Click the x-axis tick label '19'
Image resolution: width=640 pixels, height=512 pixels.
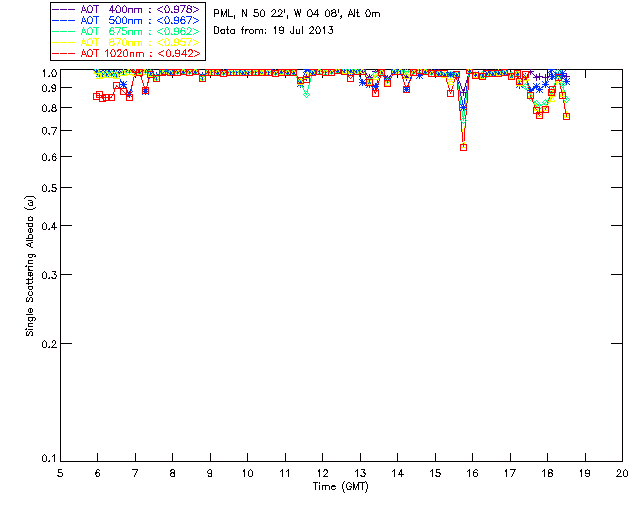pyautogui.click(x=585, y=473)
